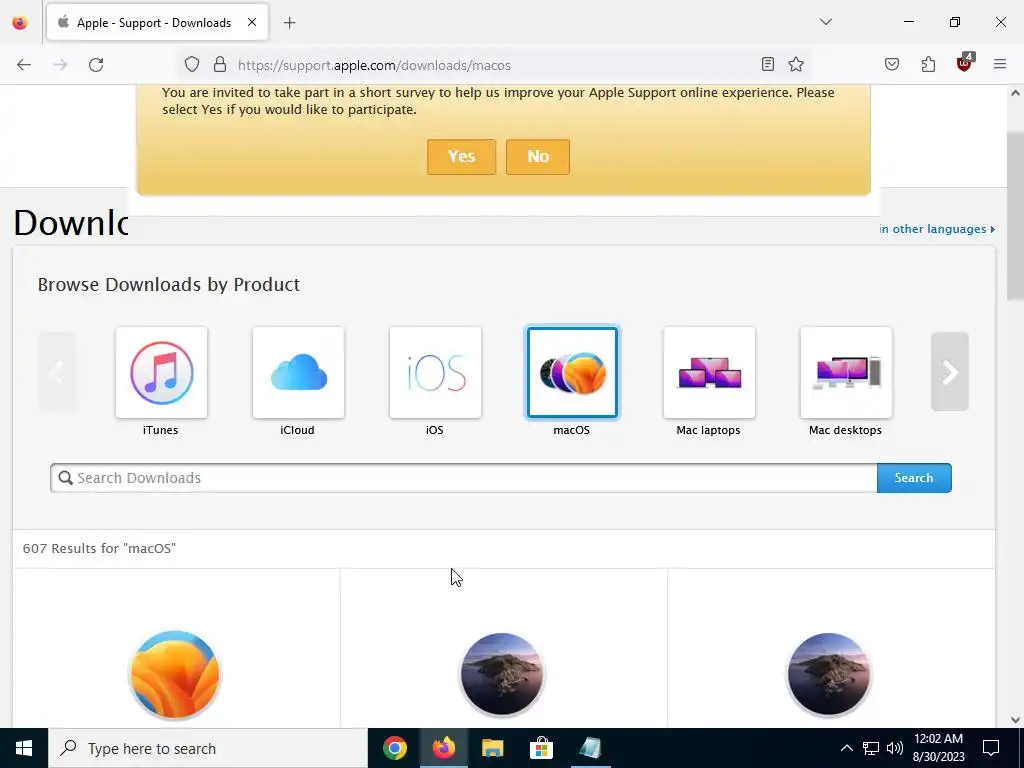Click the address bar URL

tap(374, 65)
